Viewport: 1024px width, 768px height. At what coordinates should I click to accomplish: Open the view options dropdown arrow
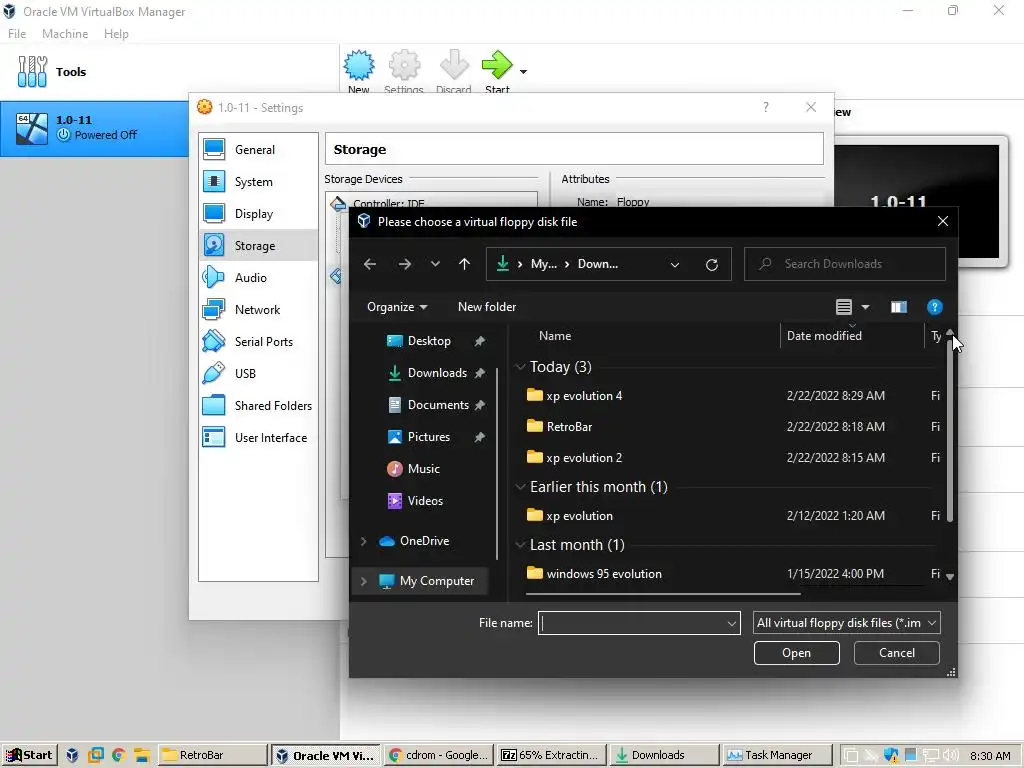tap(865, 307)
